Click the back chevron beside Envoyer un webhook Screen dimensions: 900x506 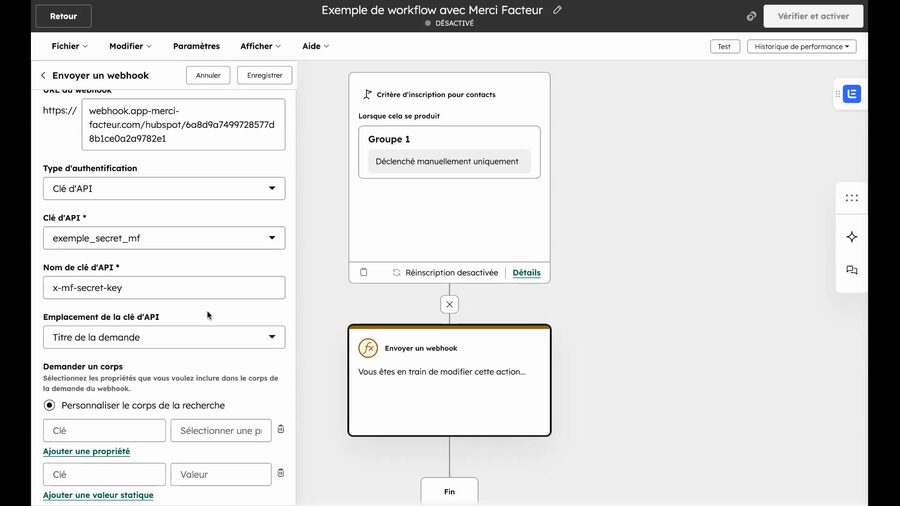[43, 75]
